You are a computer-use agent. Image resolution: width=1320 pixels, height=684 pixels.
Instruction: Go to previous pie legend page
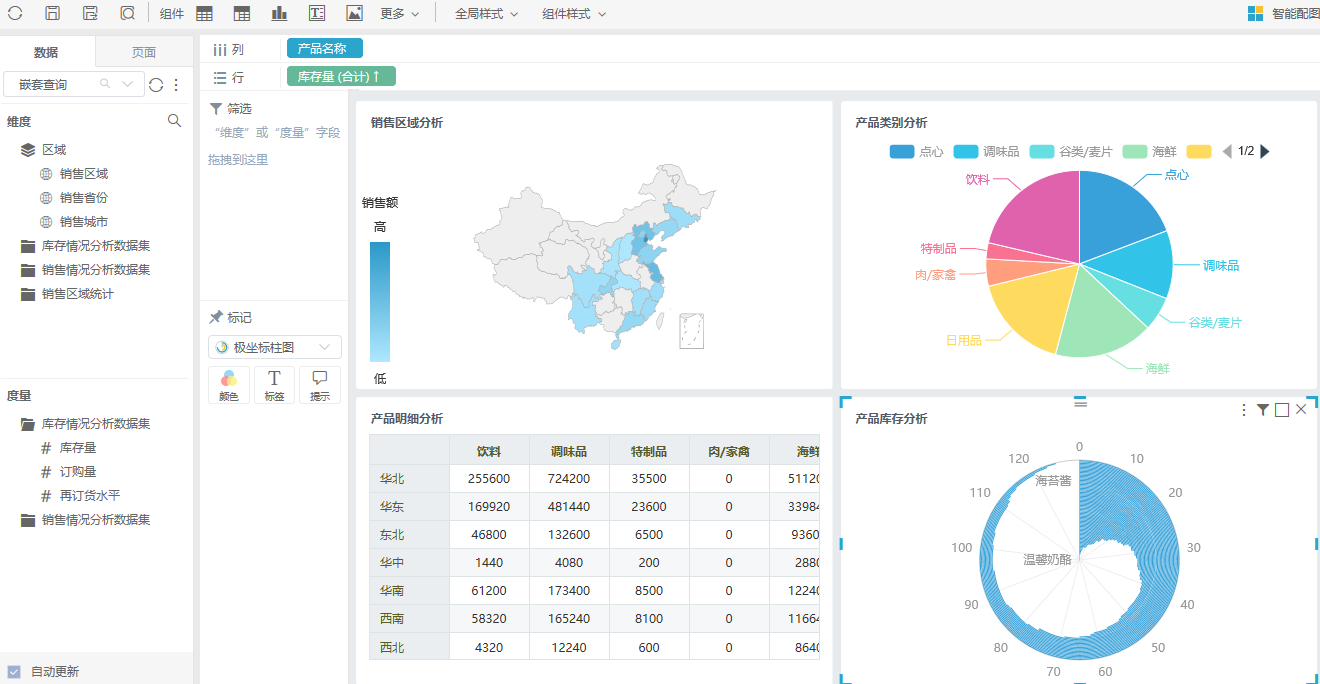pos(1227,152)
